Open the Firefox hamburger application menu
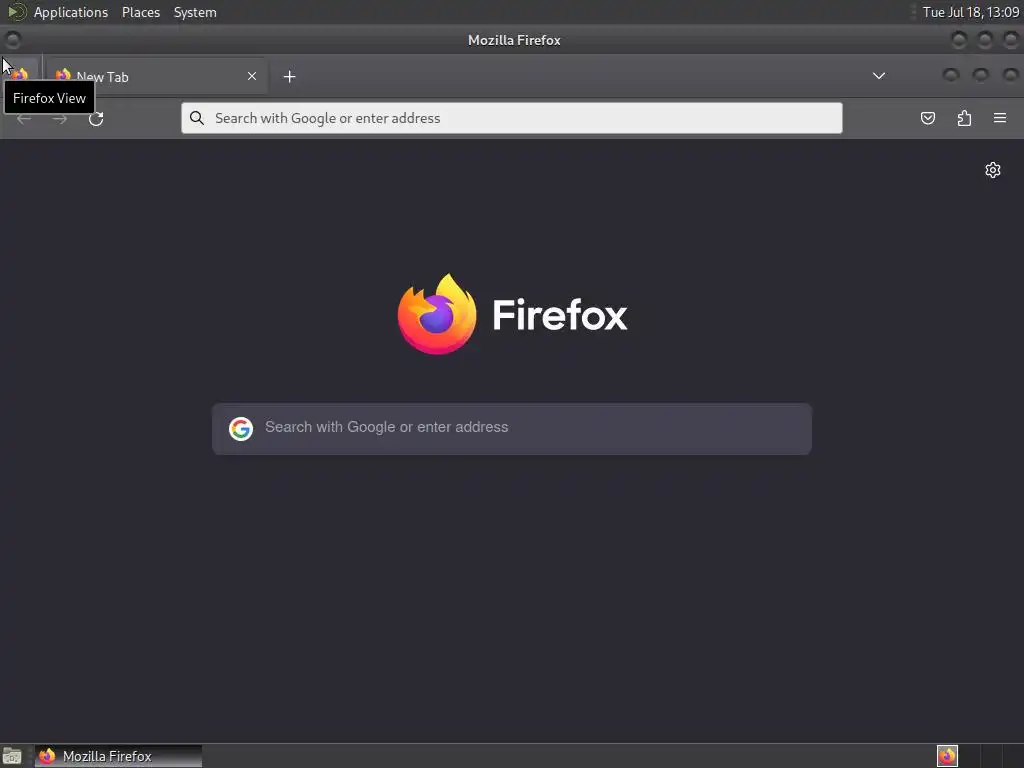This screenshot has height=768, width=1024. 1000,118
